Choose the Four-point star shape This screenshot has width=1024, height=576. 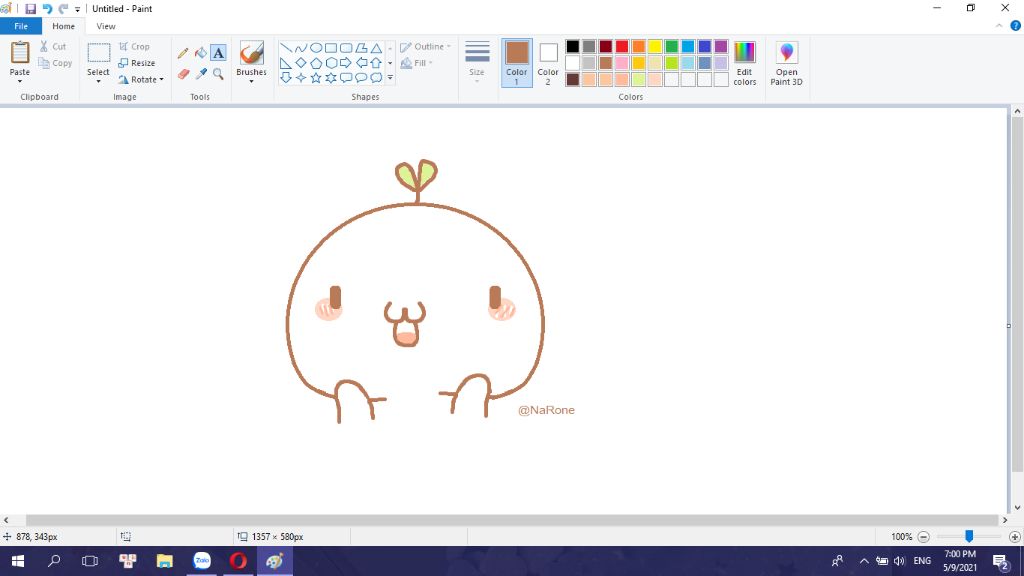tap(300, 78)
